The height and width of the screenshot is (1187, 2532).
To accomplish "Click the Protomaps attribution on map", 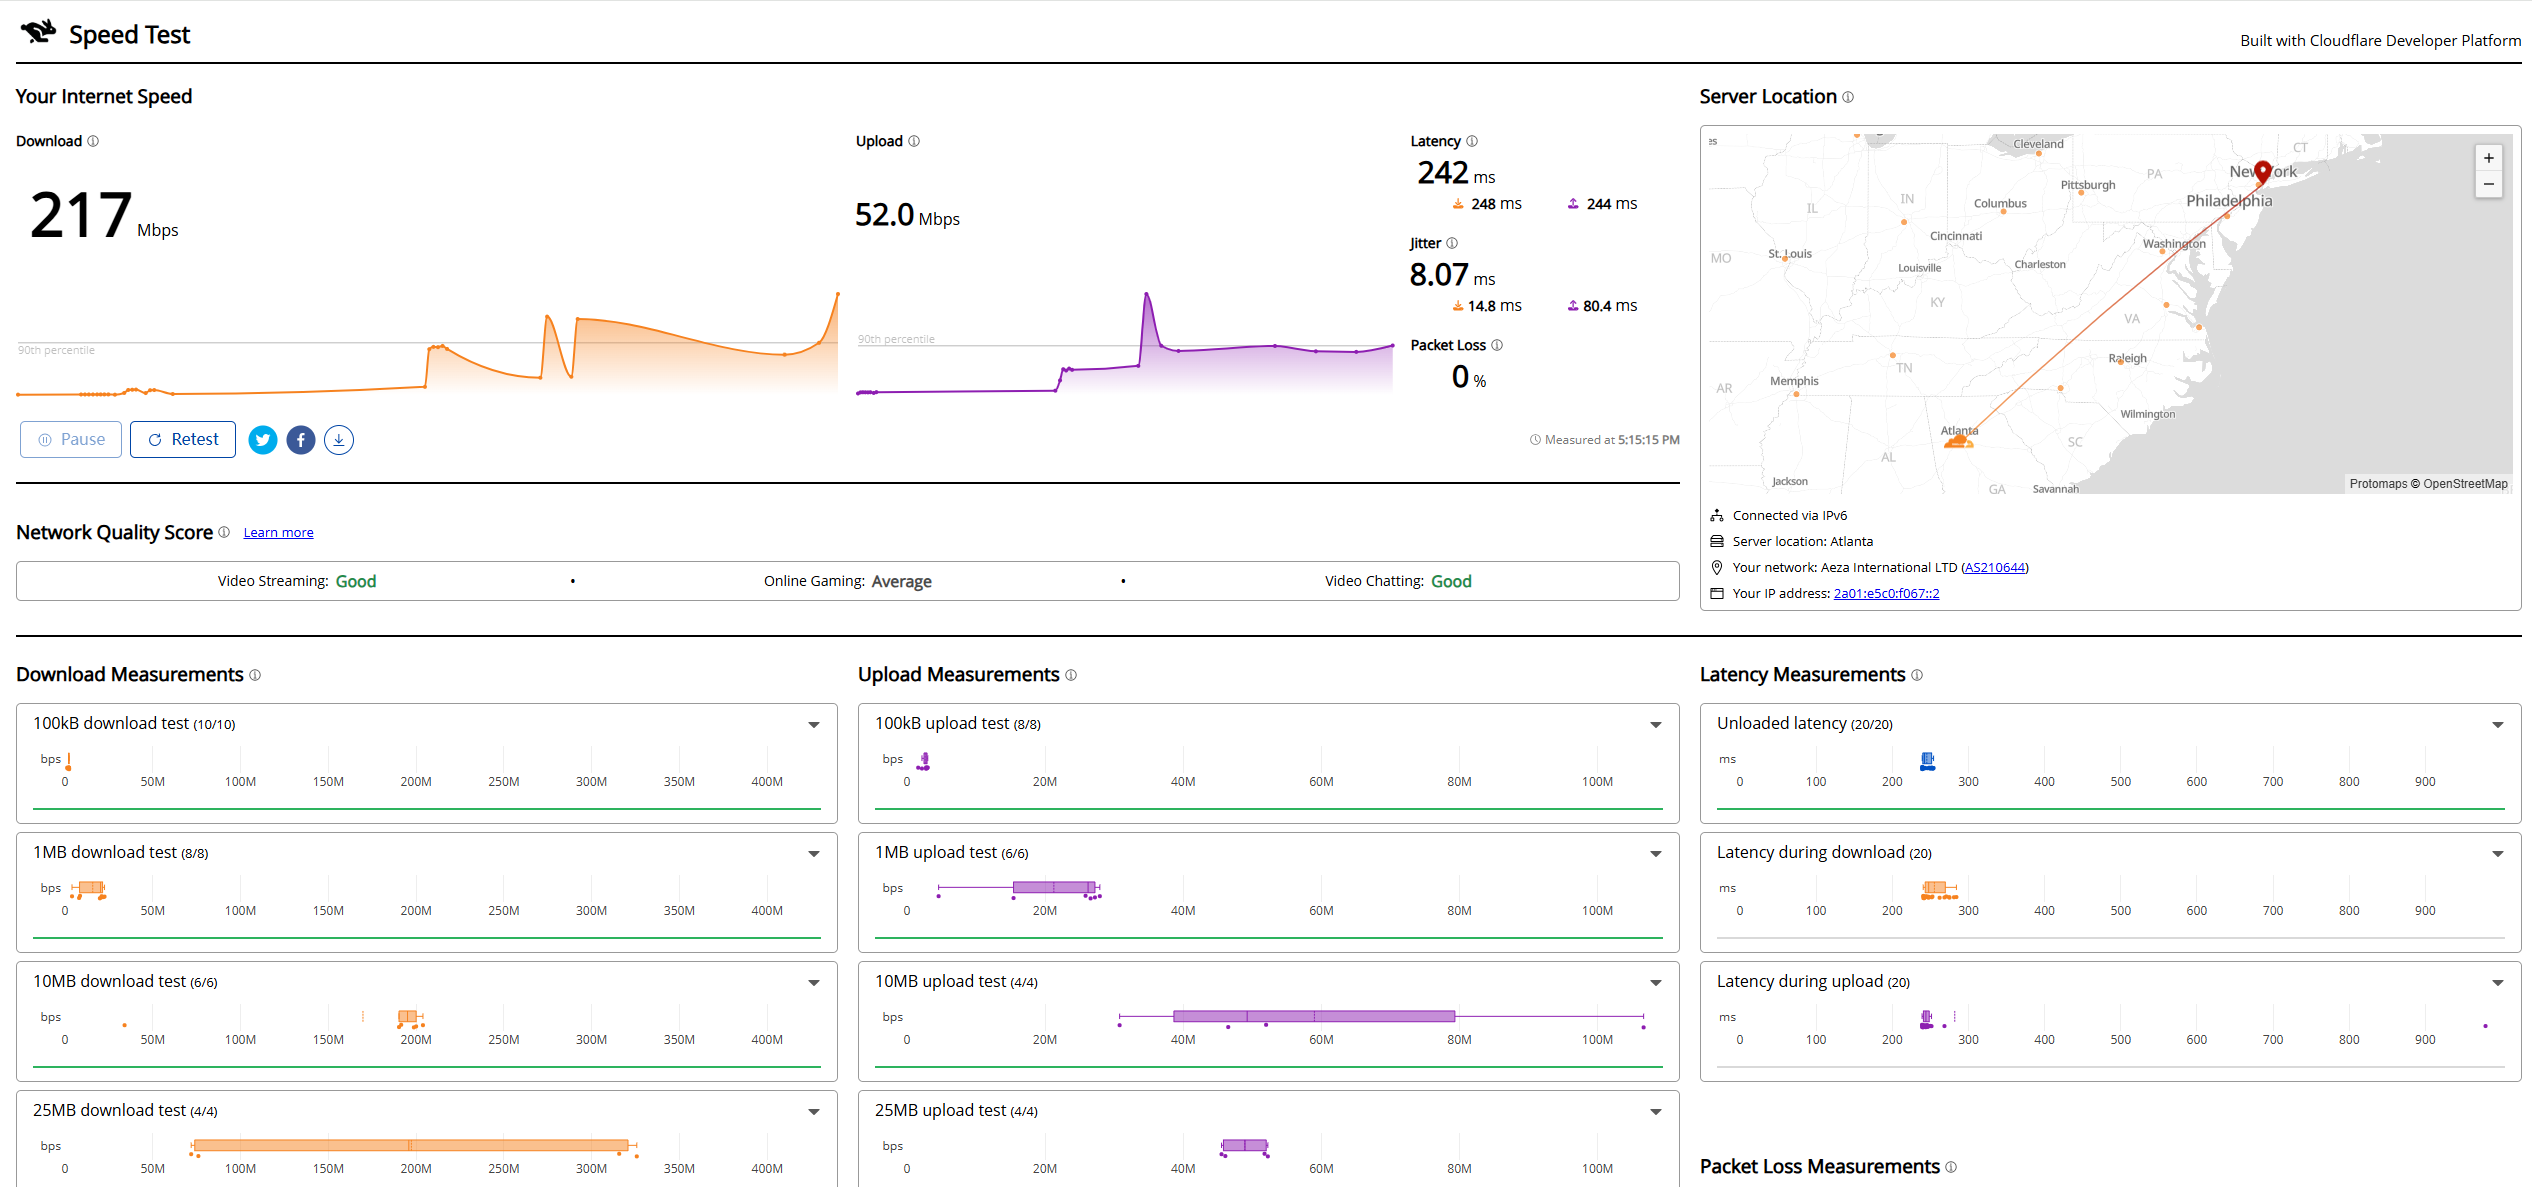I will point(2378,484).
